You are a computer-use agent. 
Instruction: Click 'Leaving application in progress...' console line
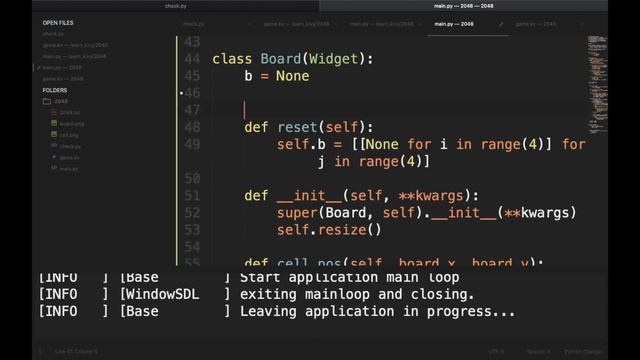[378, 311]
